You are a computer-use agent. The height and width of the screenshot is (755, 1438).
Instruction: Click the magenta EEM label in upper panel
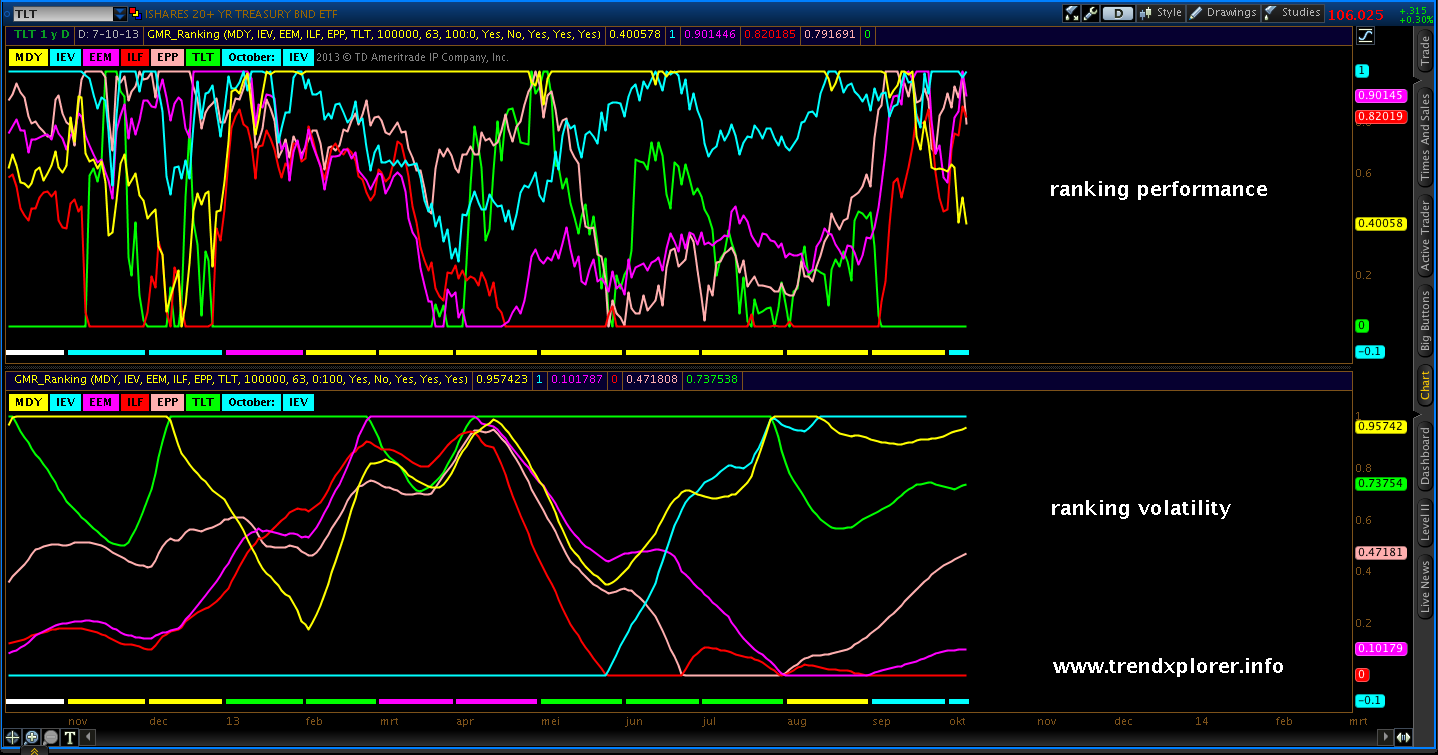point(101,57)
